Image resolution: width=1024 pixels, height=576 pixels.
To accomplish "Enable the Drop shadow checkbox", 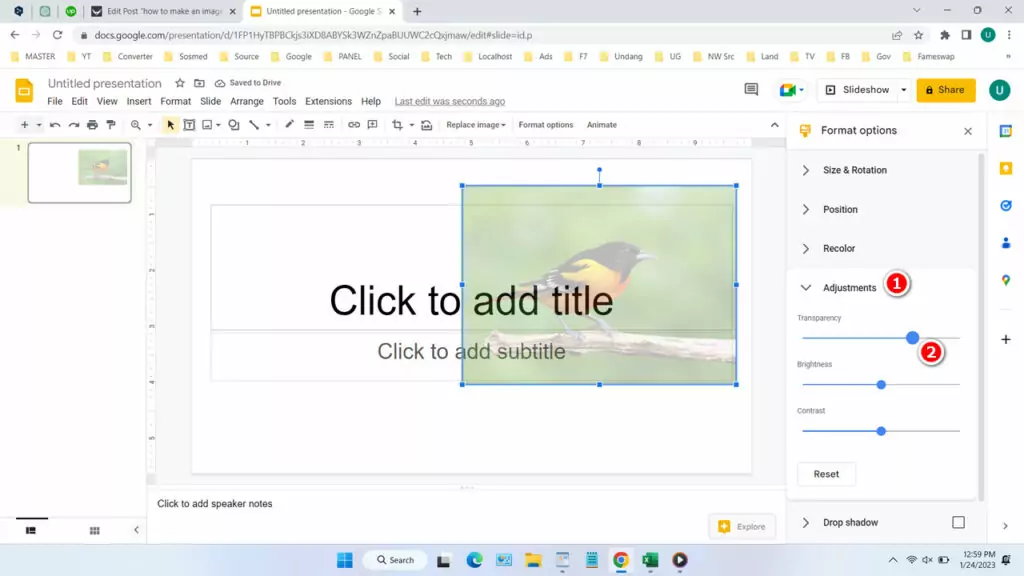I will tap(958, 522).
